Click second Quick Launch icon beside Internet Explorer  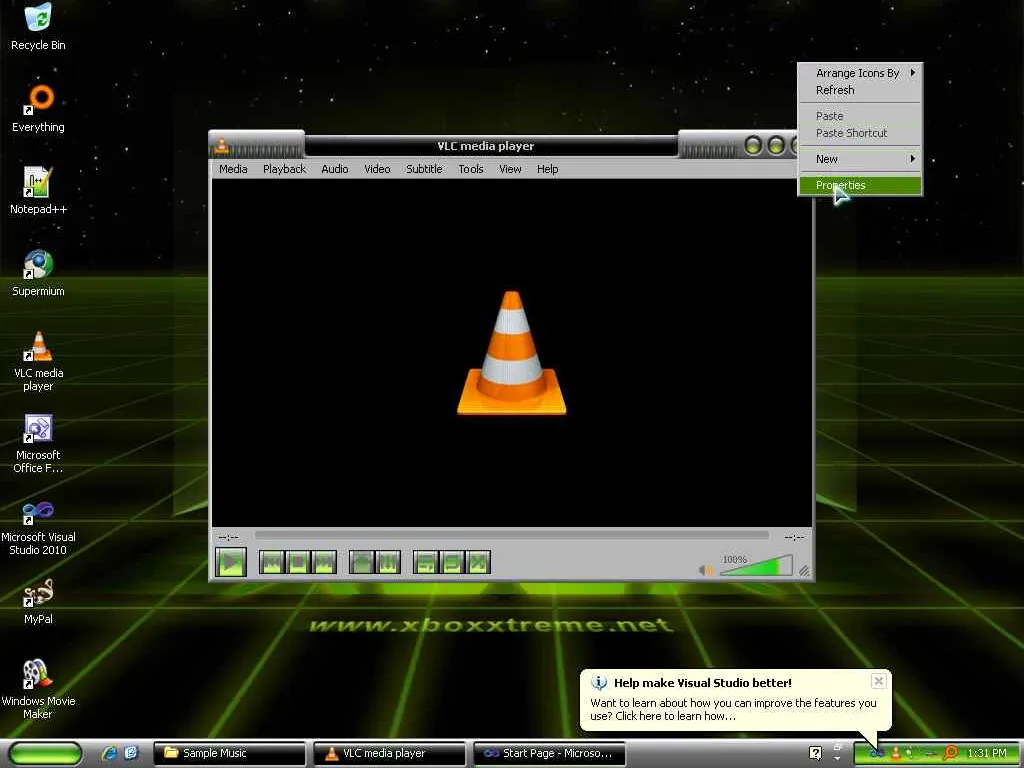(x=131, y=754)
